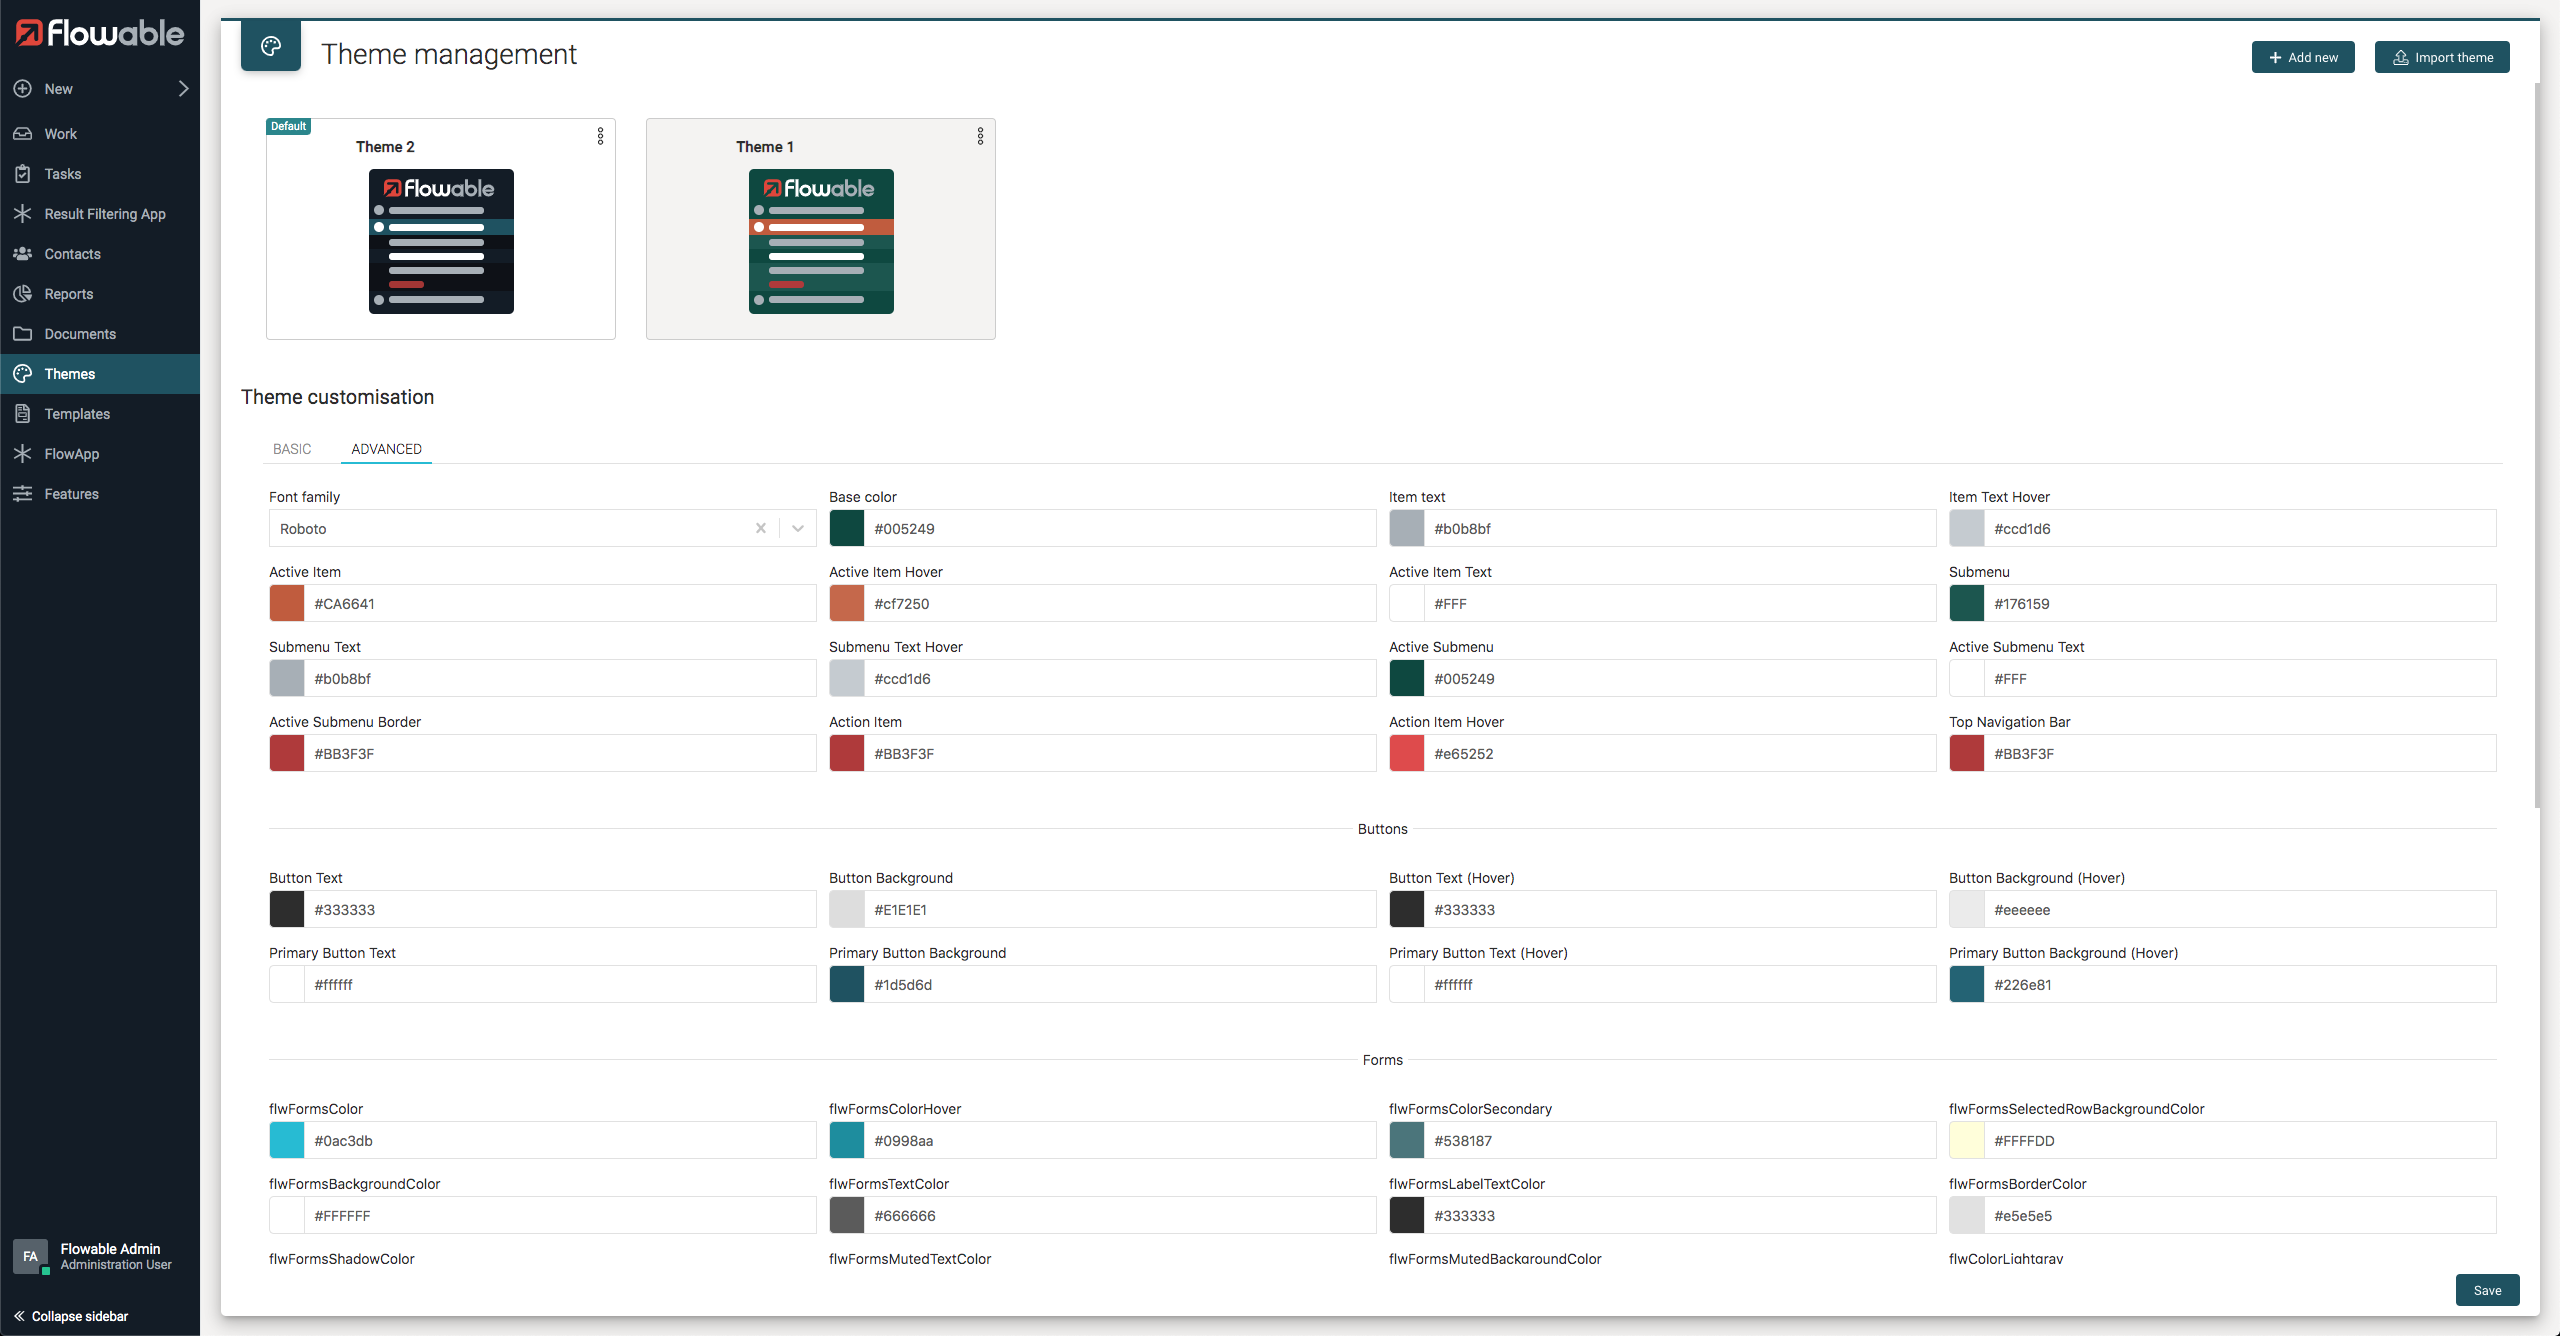This screenshot has height=1336, width=2560.
Task: Open Reports pie chart icon
Action: point(22,293)
